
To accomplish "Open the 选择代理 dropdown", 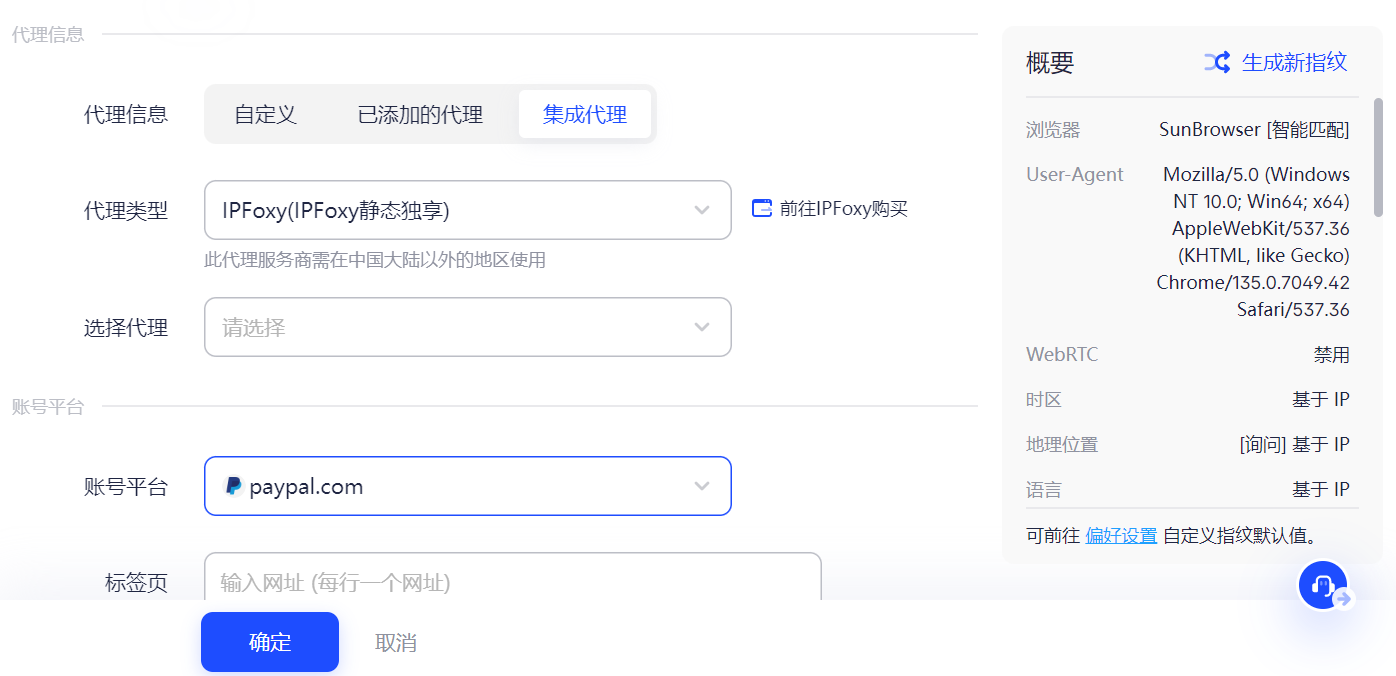I will (x=467, y=327).
